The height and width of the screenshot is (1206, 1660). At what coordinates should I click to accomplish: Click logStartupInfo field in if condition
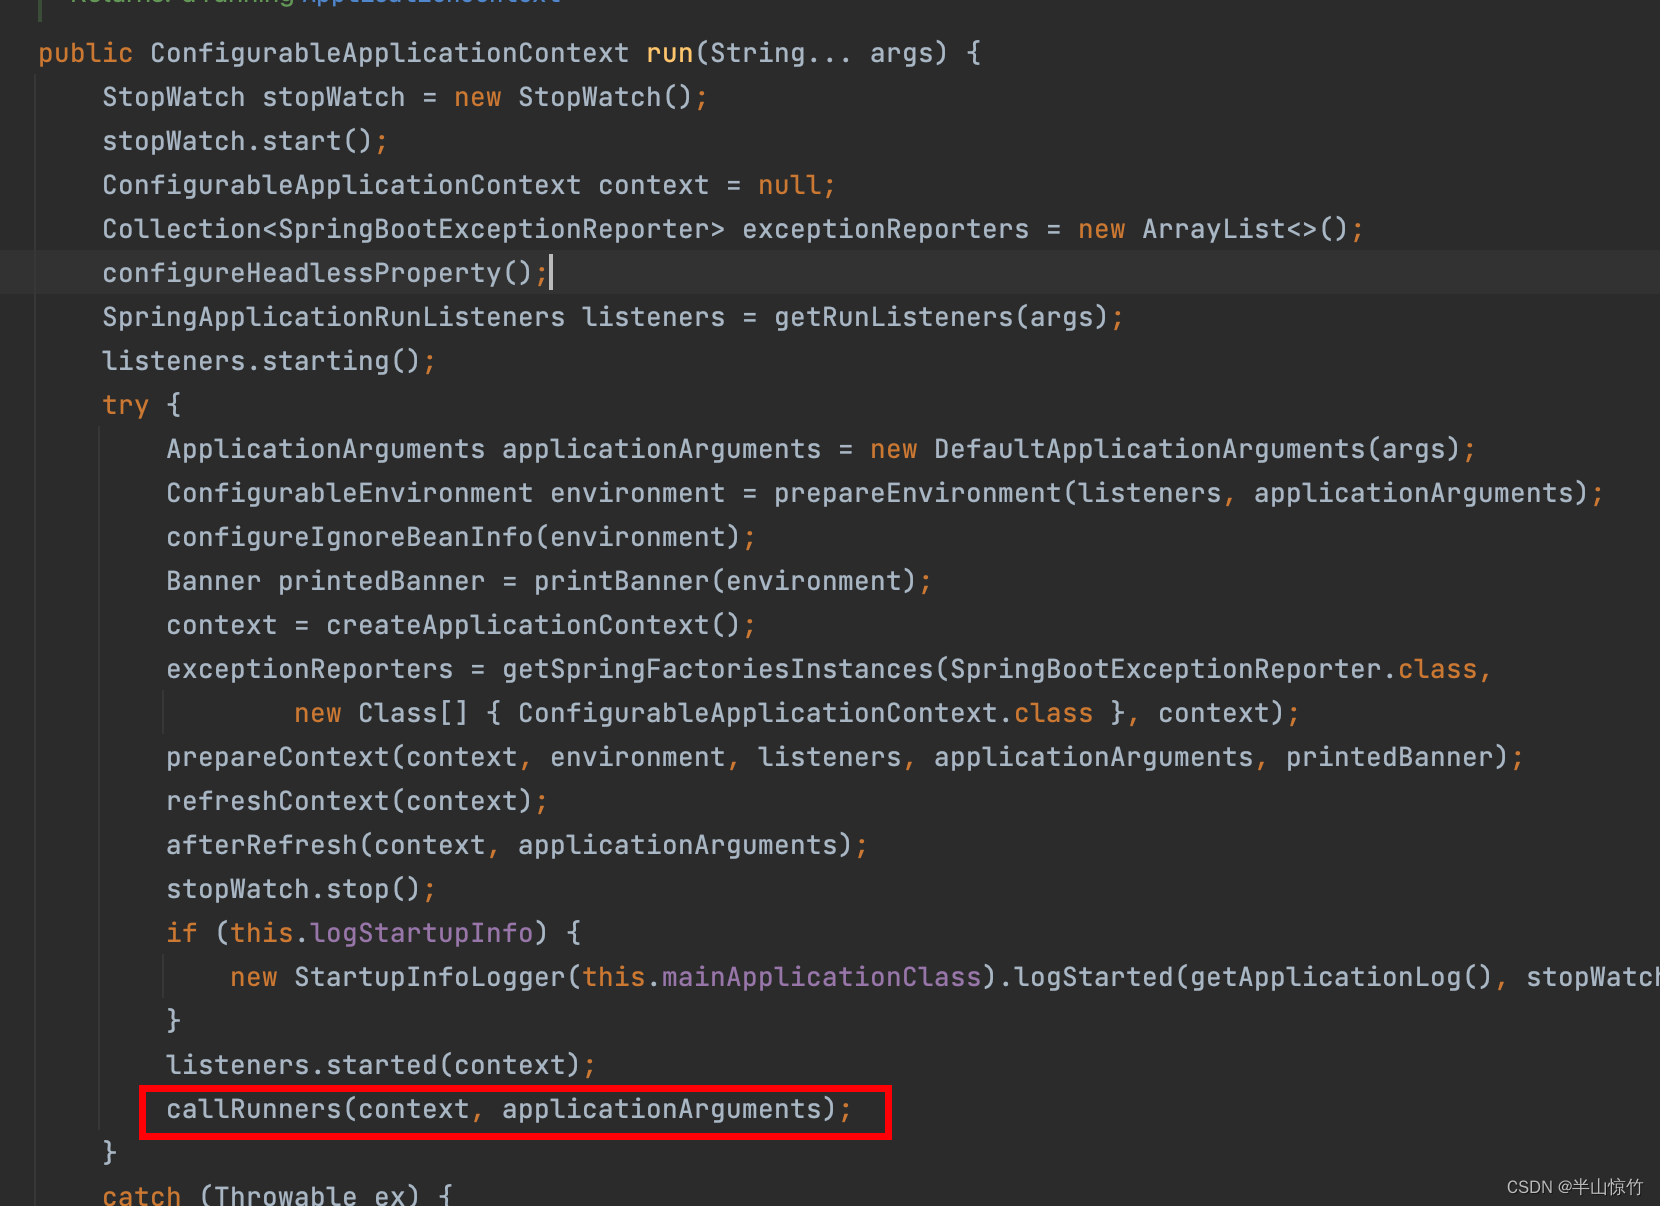point(422,933)
